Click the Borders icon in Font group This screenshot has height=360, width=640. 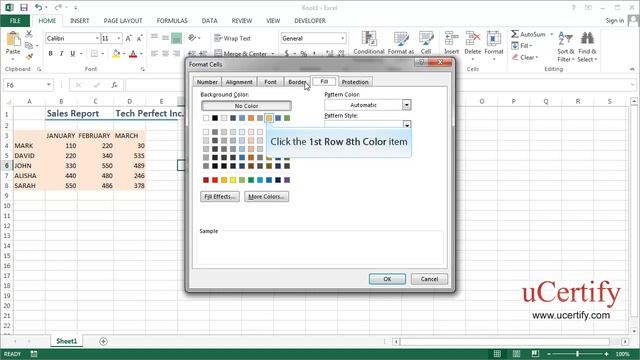pos(94,53)
